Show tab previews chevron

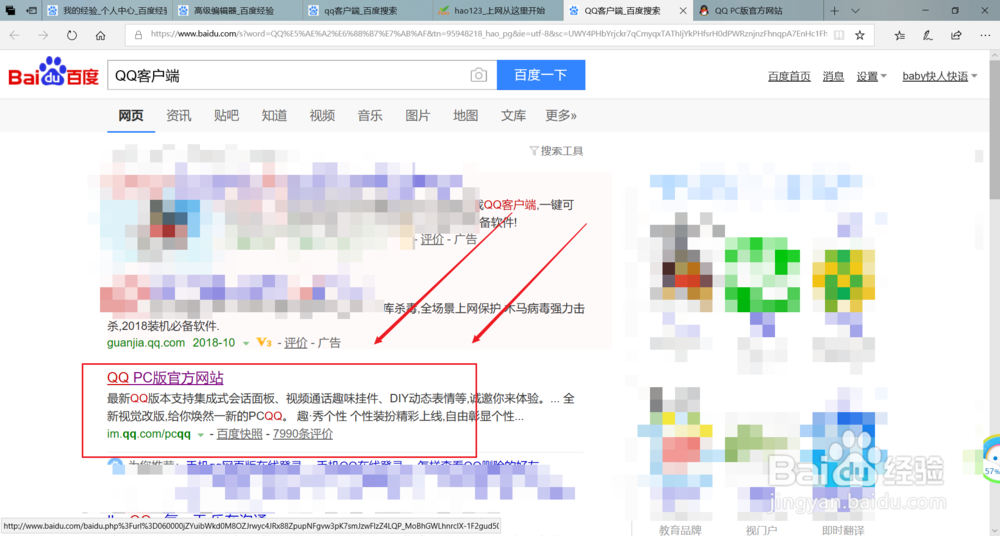855,11
